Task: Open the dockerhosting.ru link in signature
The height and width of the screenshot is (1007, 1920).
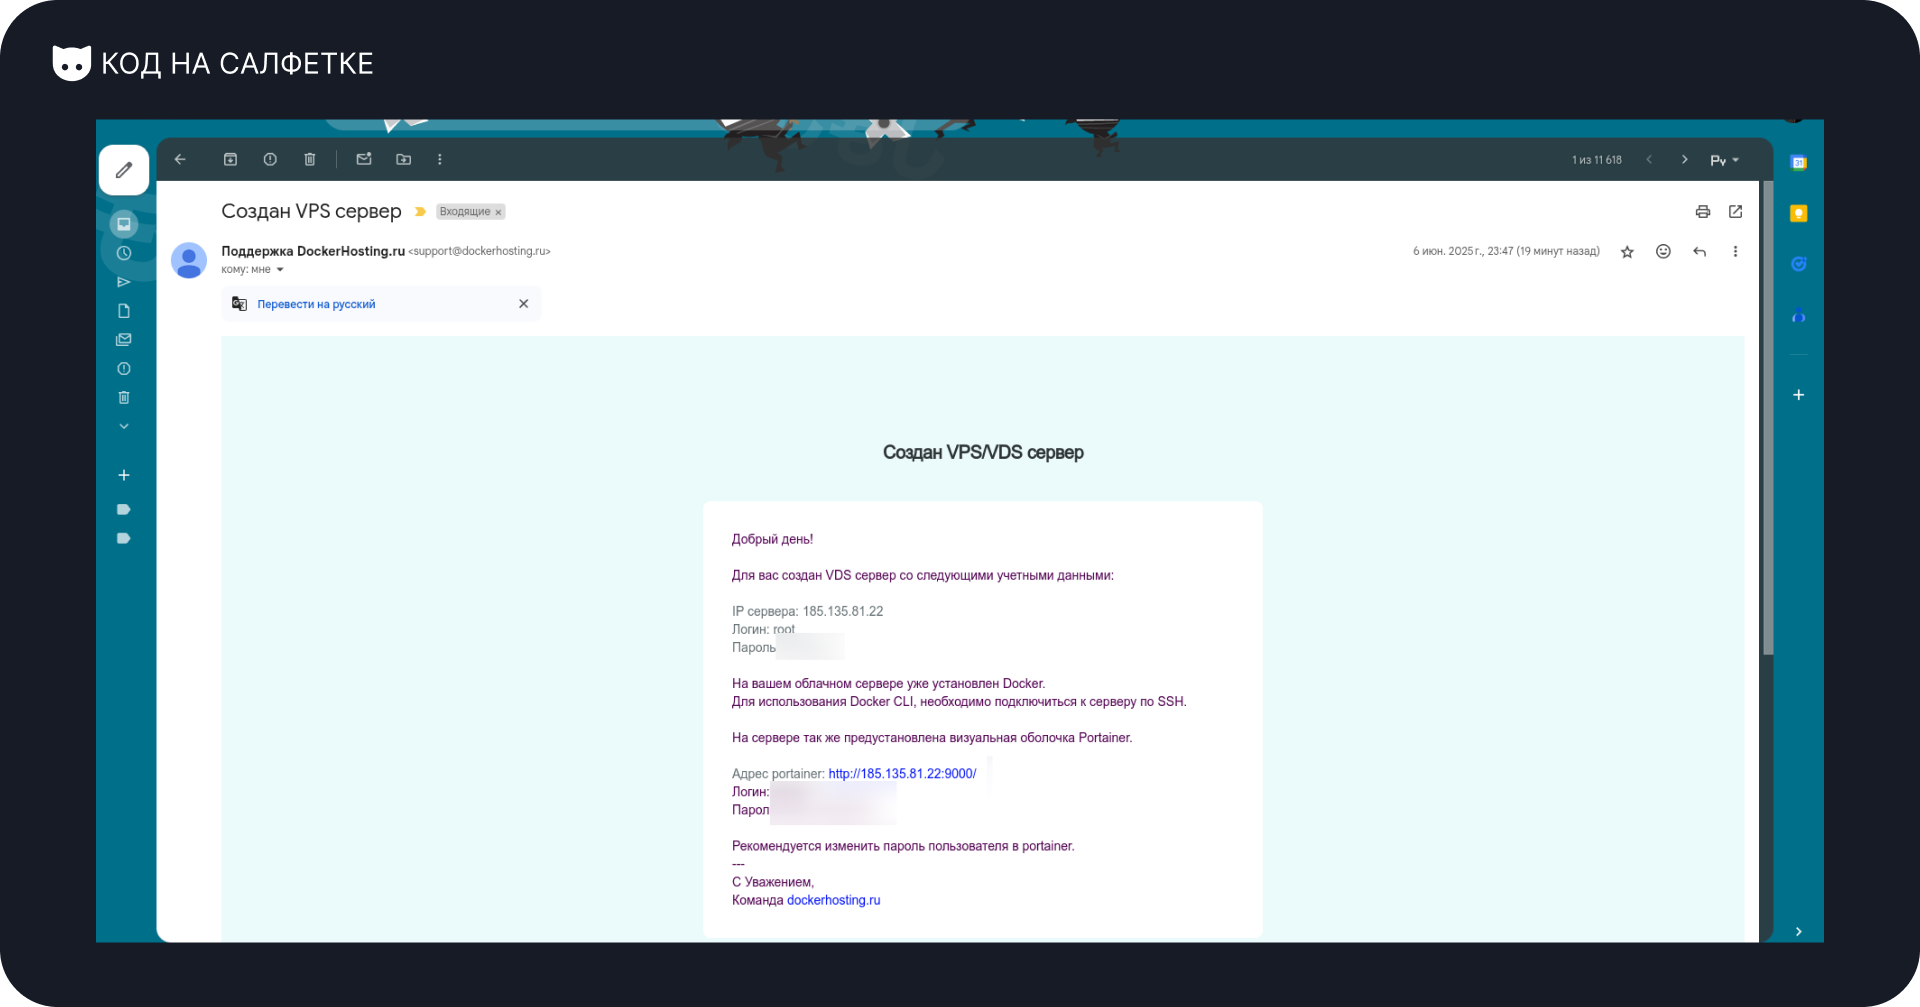Action: [x=833, y=900]
